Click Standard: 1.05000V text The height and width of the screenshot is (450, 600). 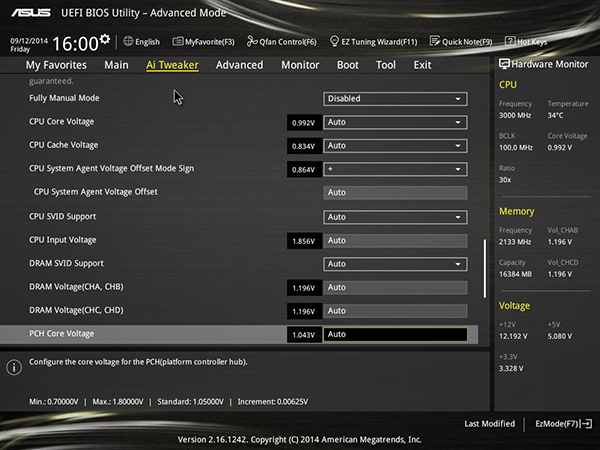pos(190,402)
